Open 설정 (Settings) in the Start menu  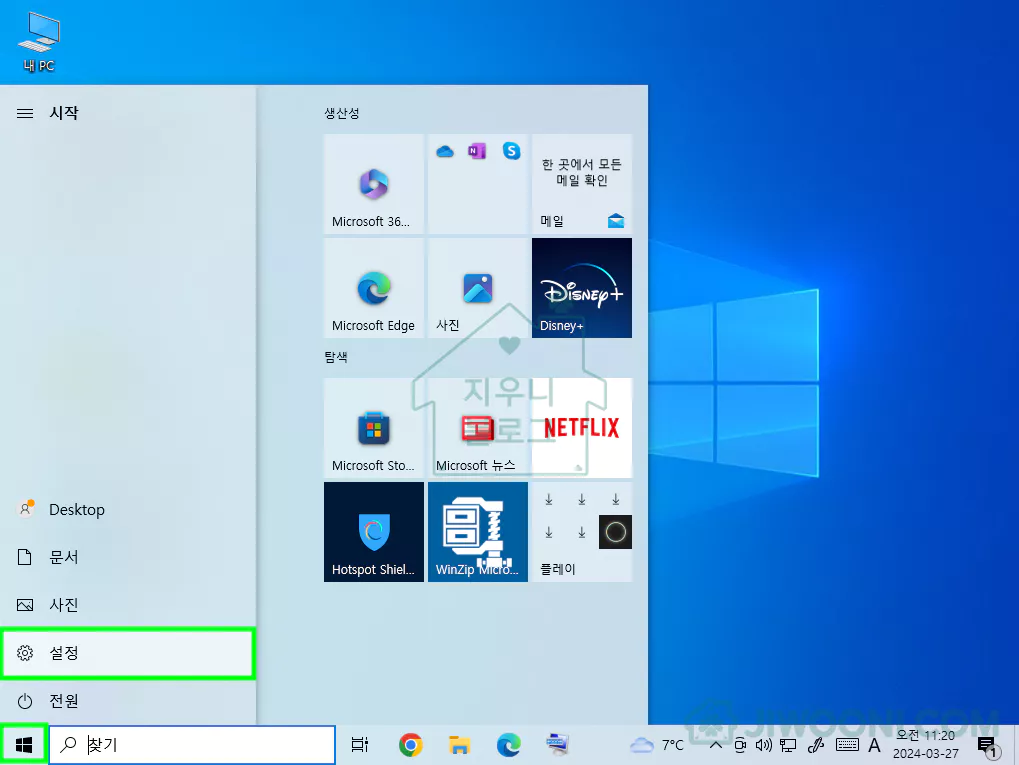128,654
